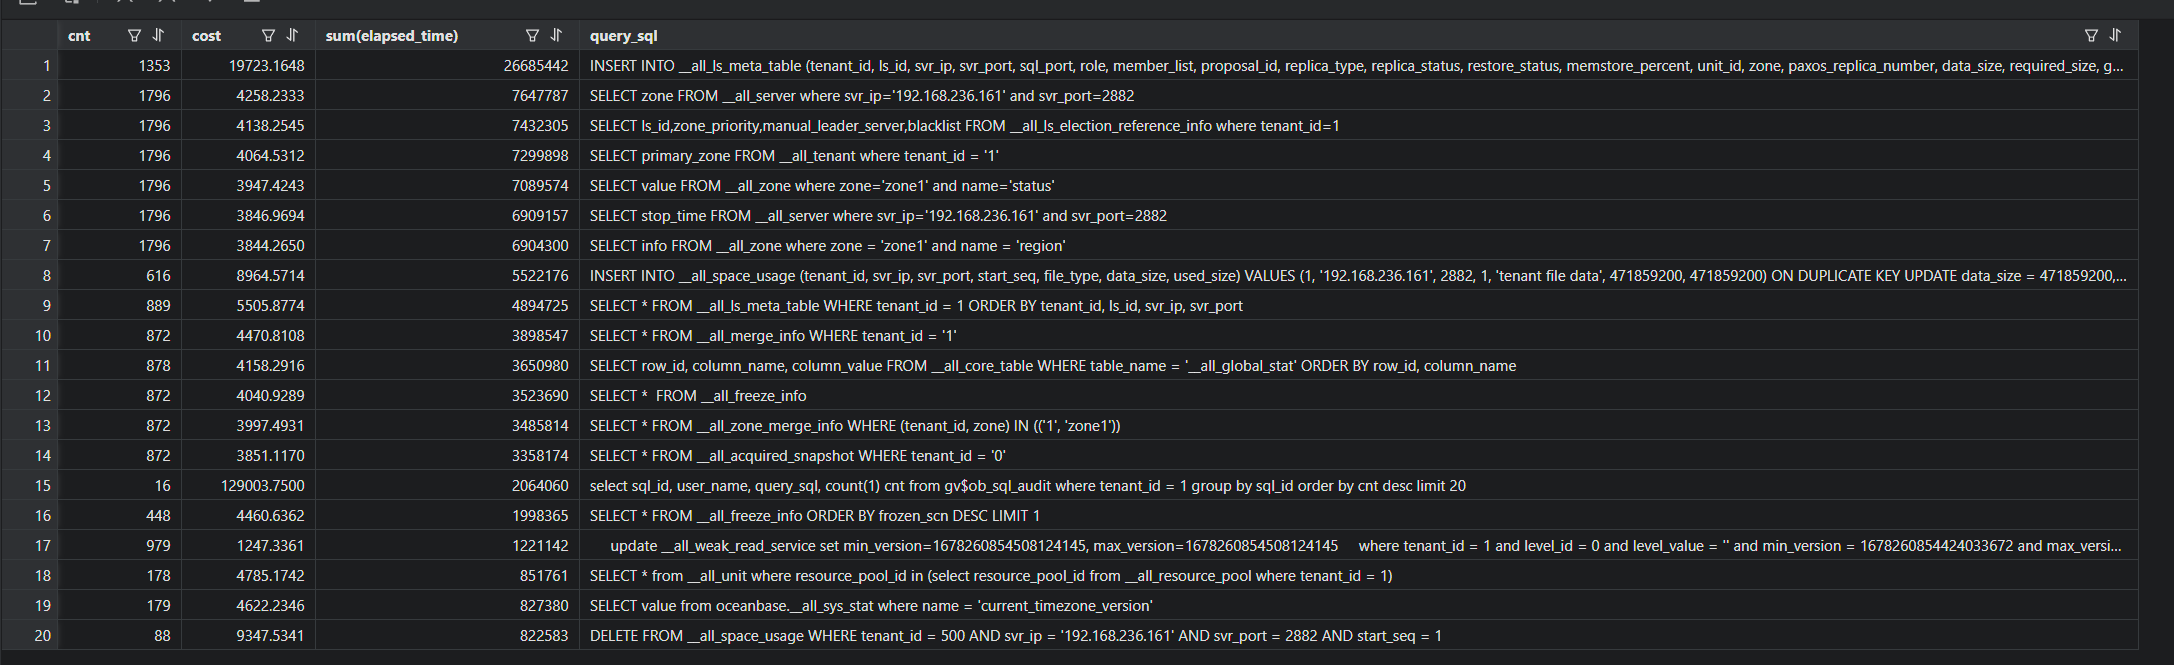Sort by the query_sql column
2174x665 pixels.
[2115, 35]
